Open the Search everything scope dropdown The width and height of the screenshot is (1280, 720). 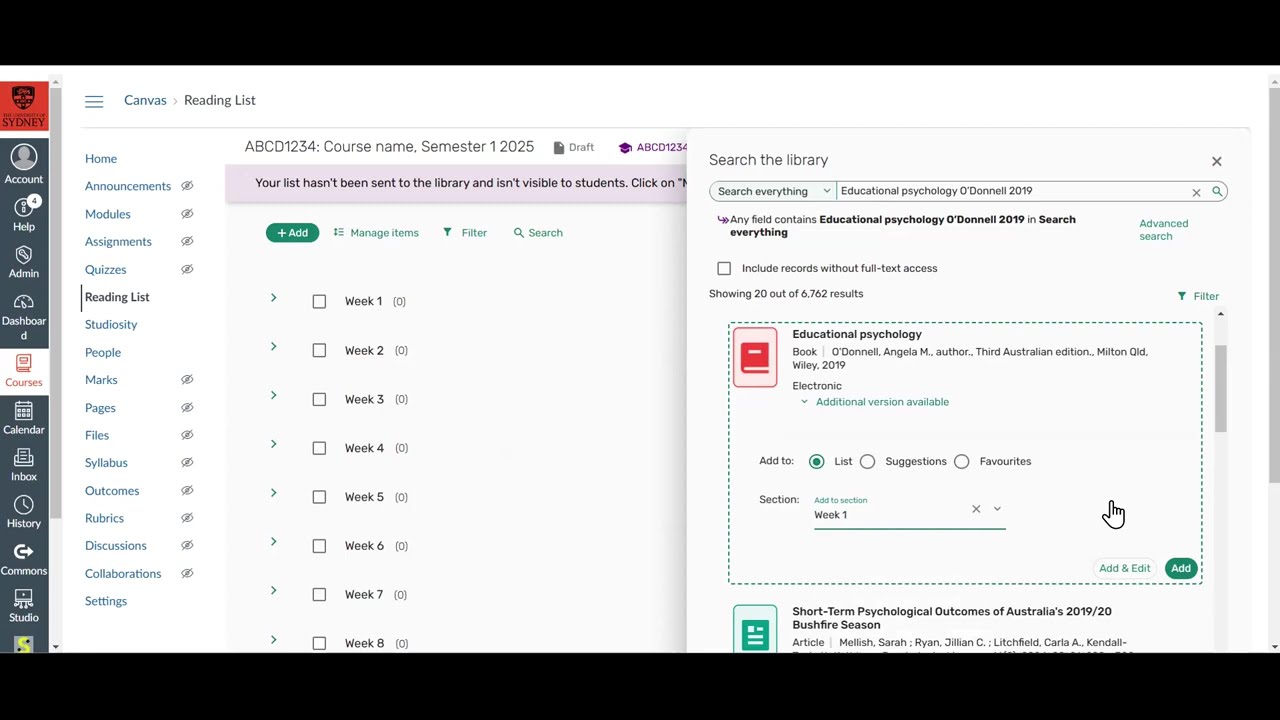click(773, 191)
